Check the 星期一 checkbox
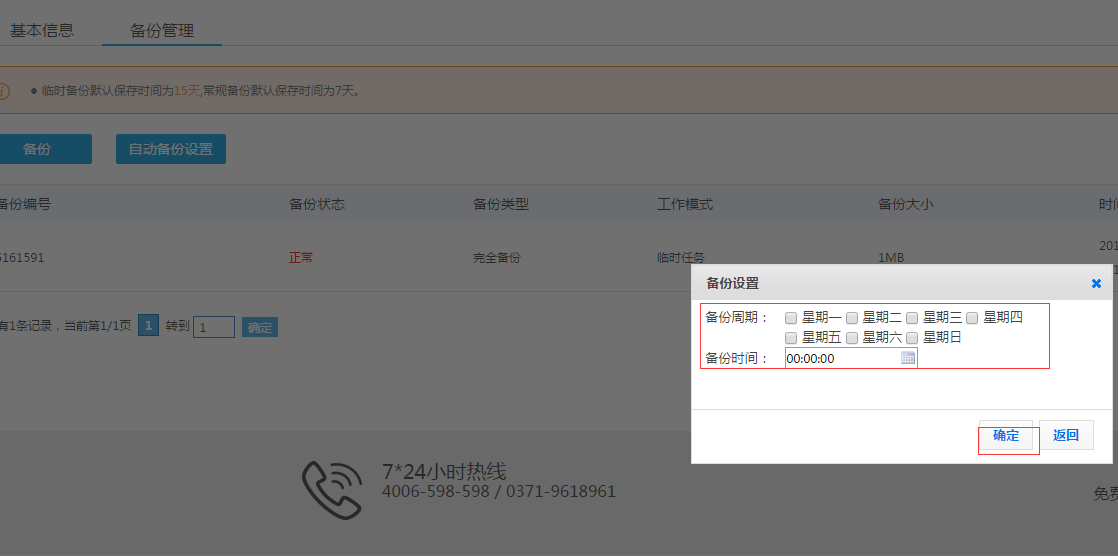This screenshot has width=1118, height=556. [x=791, y=318]
